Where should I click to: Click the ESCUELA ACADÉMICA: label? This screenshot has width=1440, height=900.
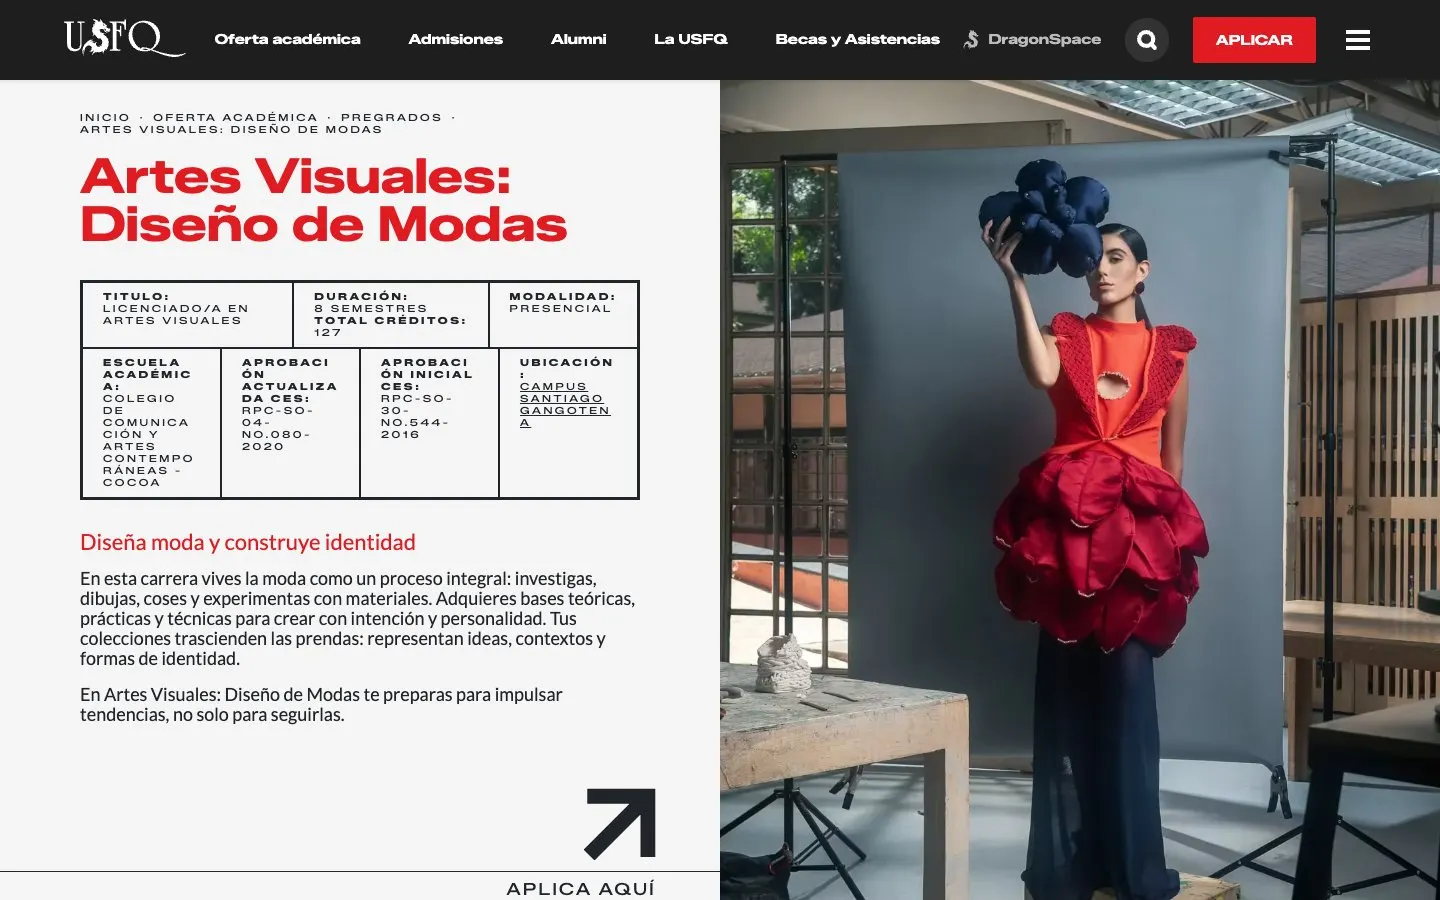click(146, 374)
